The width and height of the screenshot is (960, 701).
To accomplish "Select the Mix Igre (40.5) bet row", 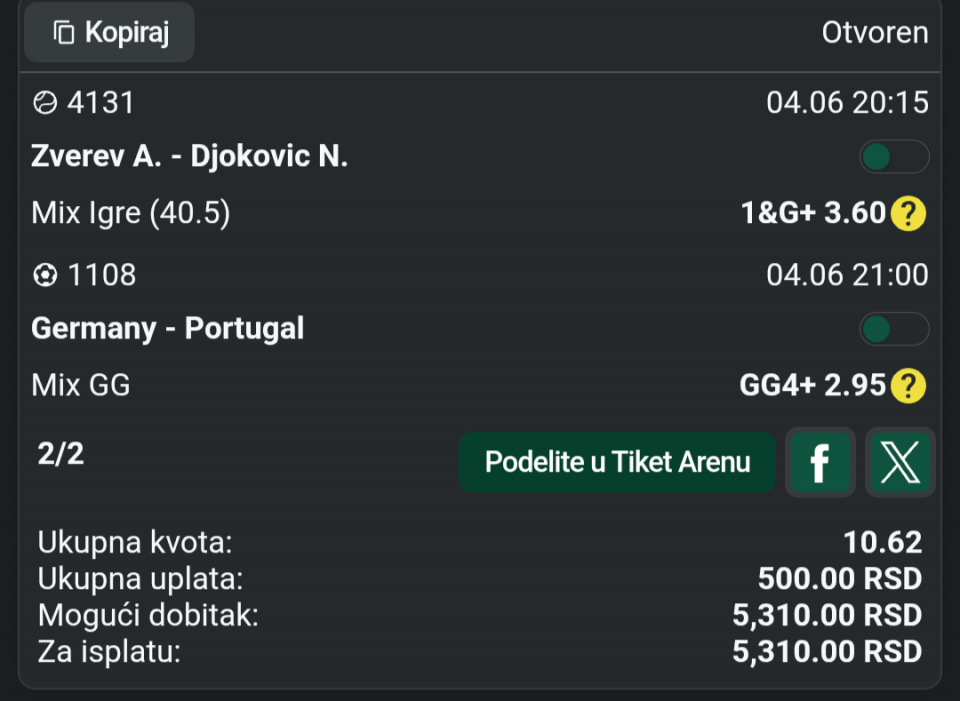I will click(x=480, y=214).
